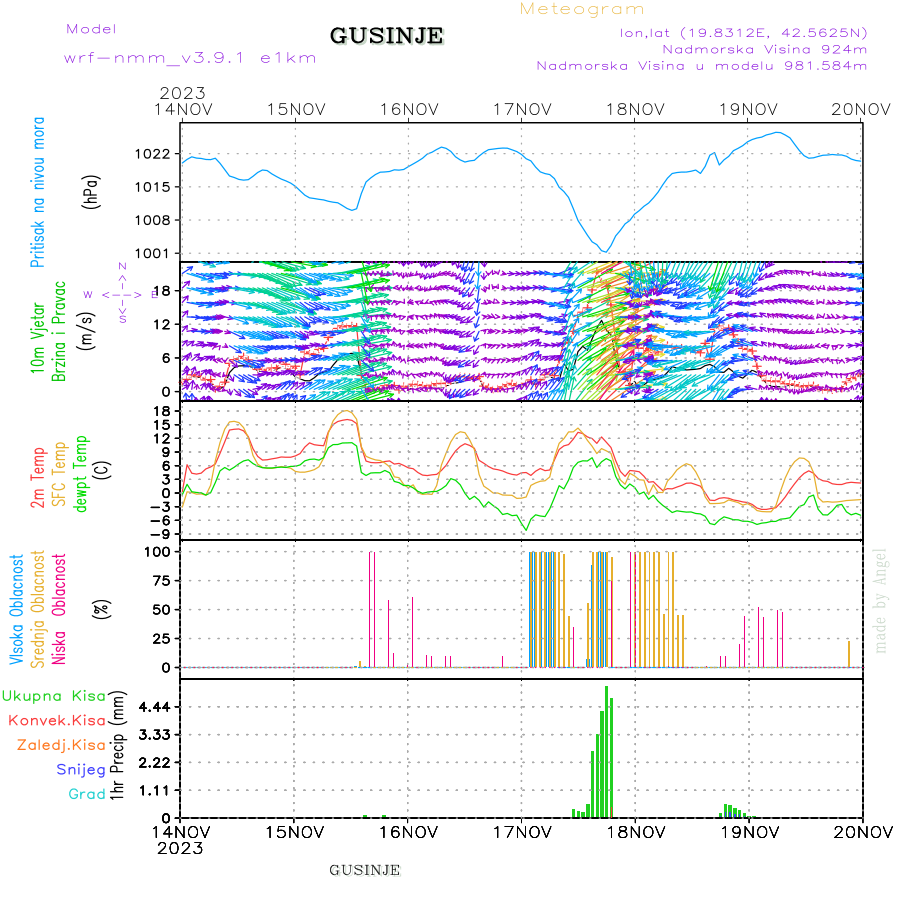Select the 1.11 precipitation tick label
This screenshot has width=900, height=900.
point(154,791)
